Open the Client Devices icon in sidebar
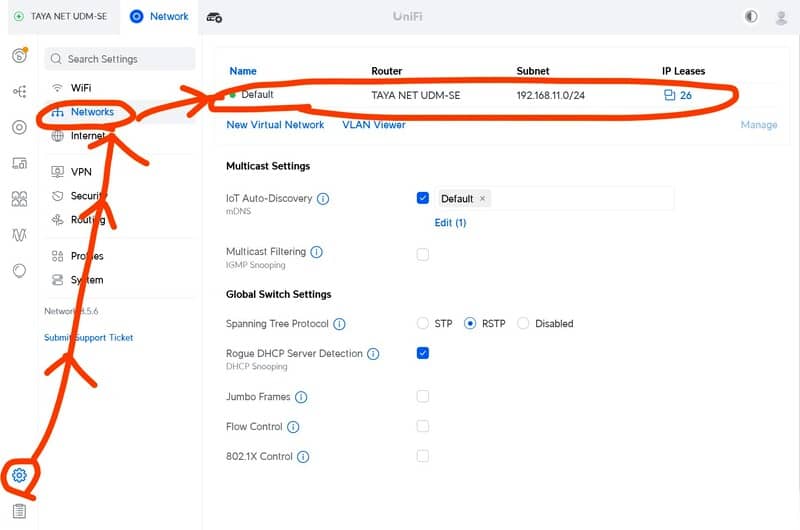The height and width of the screenshot is (530, 800). point(19,163)
